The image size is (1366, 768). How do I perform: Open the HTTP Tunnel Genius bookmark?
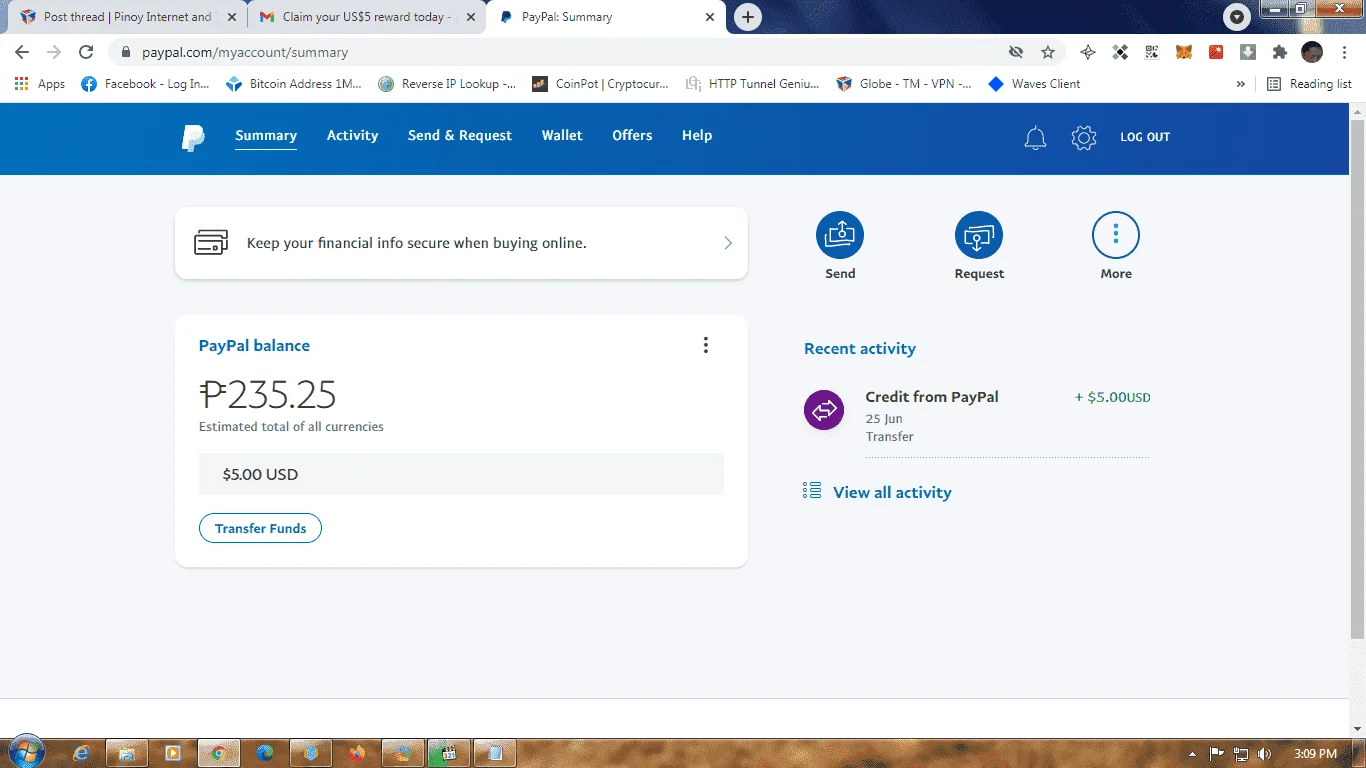point(752,84)
